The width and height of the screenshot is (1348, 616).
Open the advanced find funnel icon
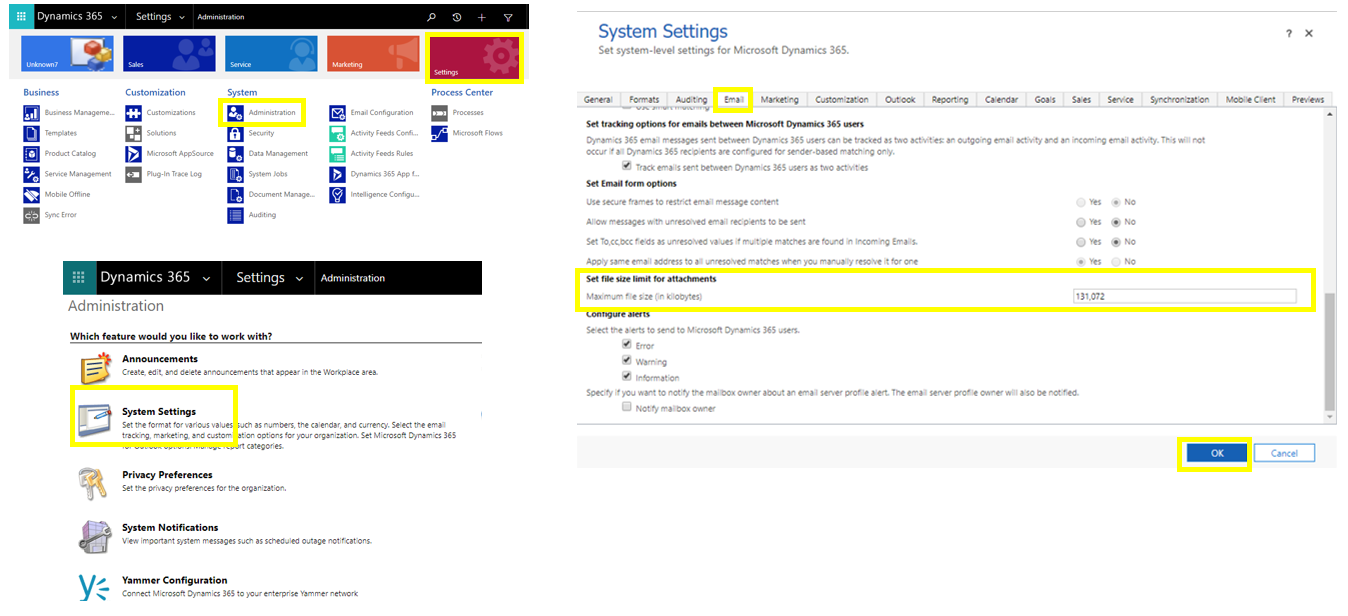pos(507,17)
